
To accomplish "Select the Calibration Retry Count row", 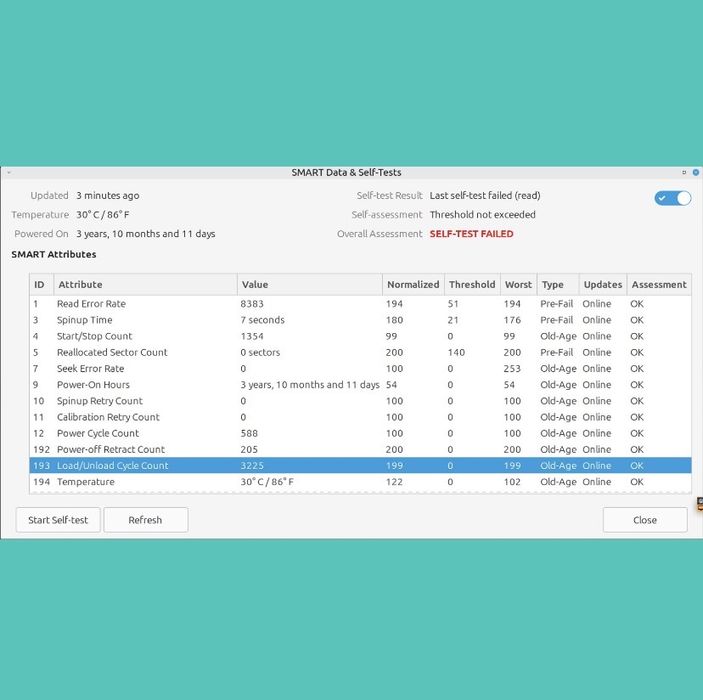I will [x=360, y=417].
